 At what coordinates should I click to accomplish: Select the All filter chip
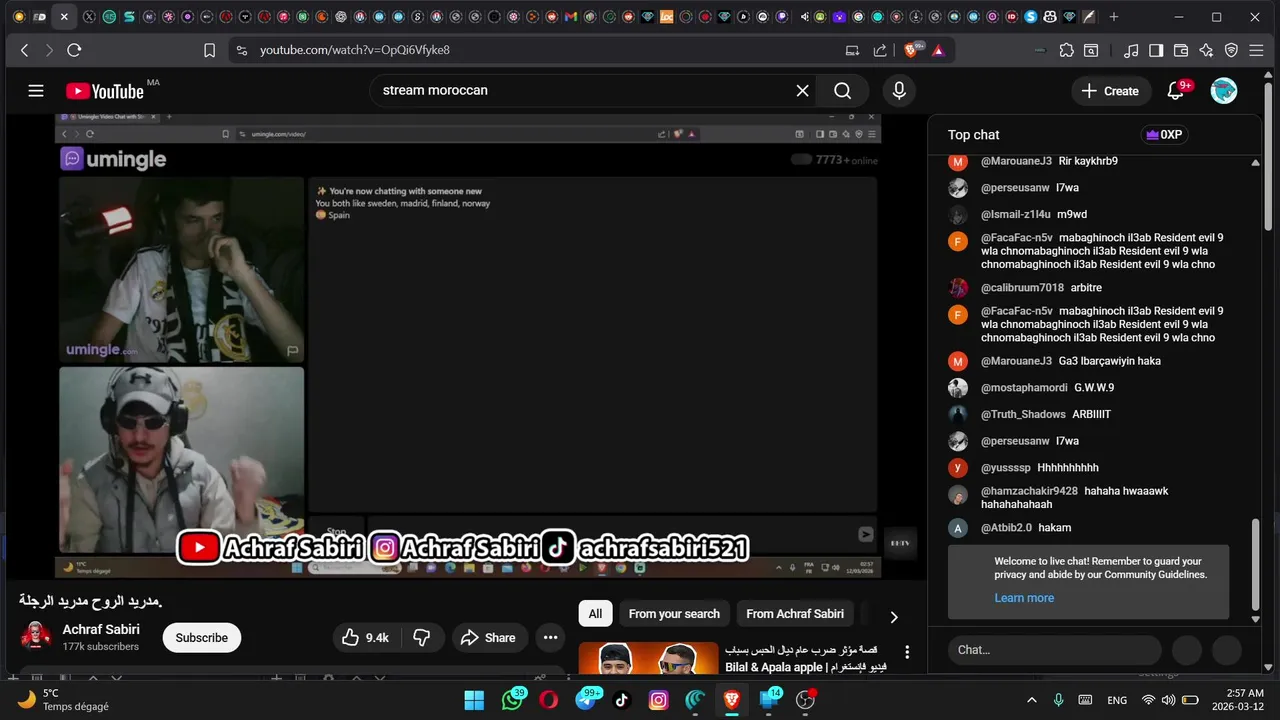(x=595, y=614)
